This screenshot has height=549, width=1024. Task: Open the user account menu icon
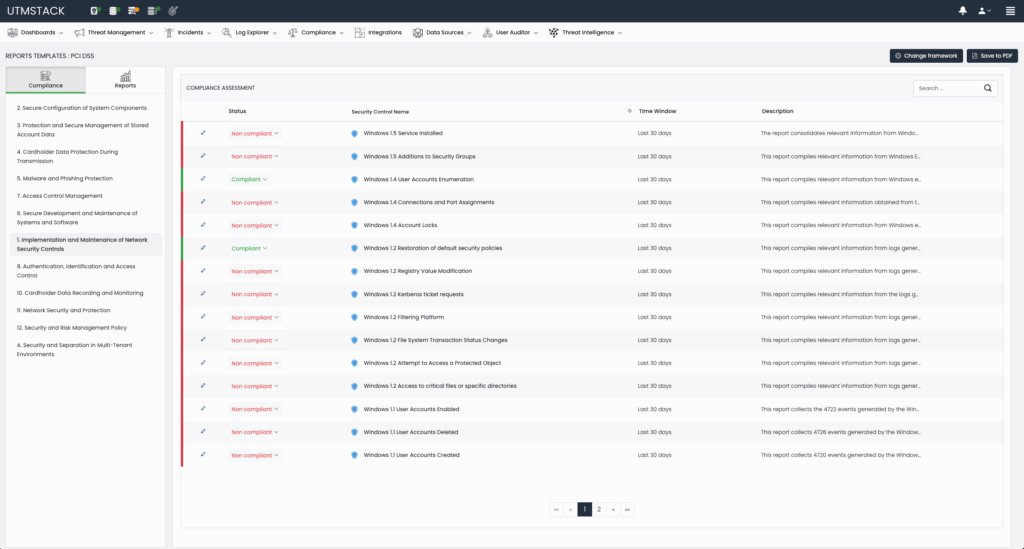(x=985, y=11)
